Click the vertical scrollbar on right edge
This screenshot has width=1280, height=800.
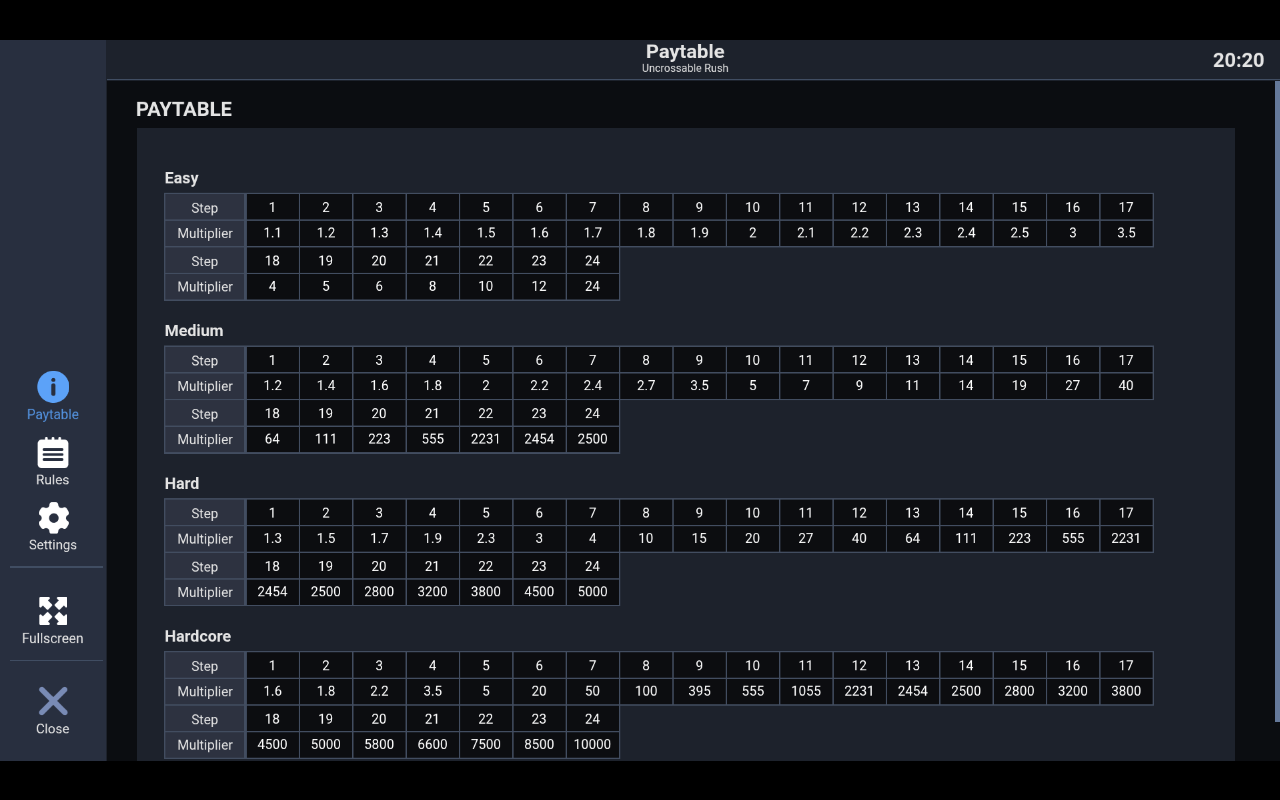[x=1277, y=400]
